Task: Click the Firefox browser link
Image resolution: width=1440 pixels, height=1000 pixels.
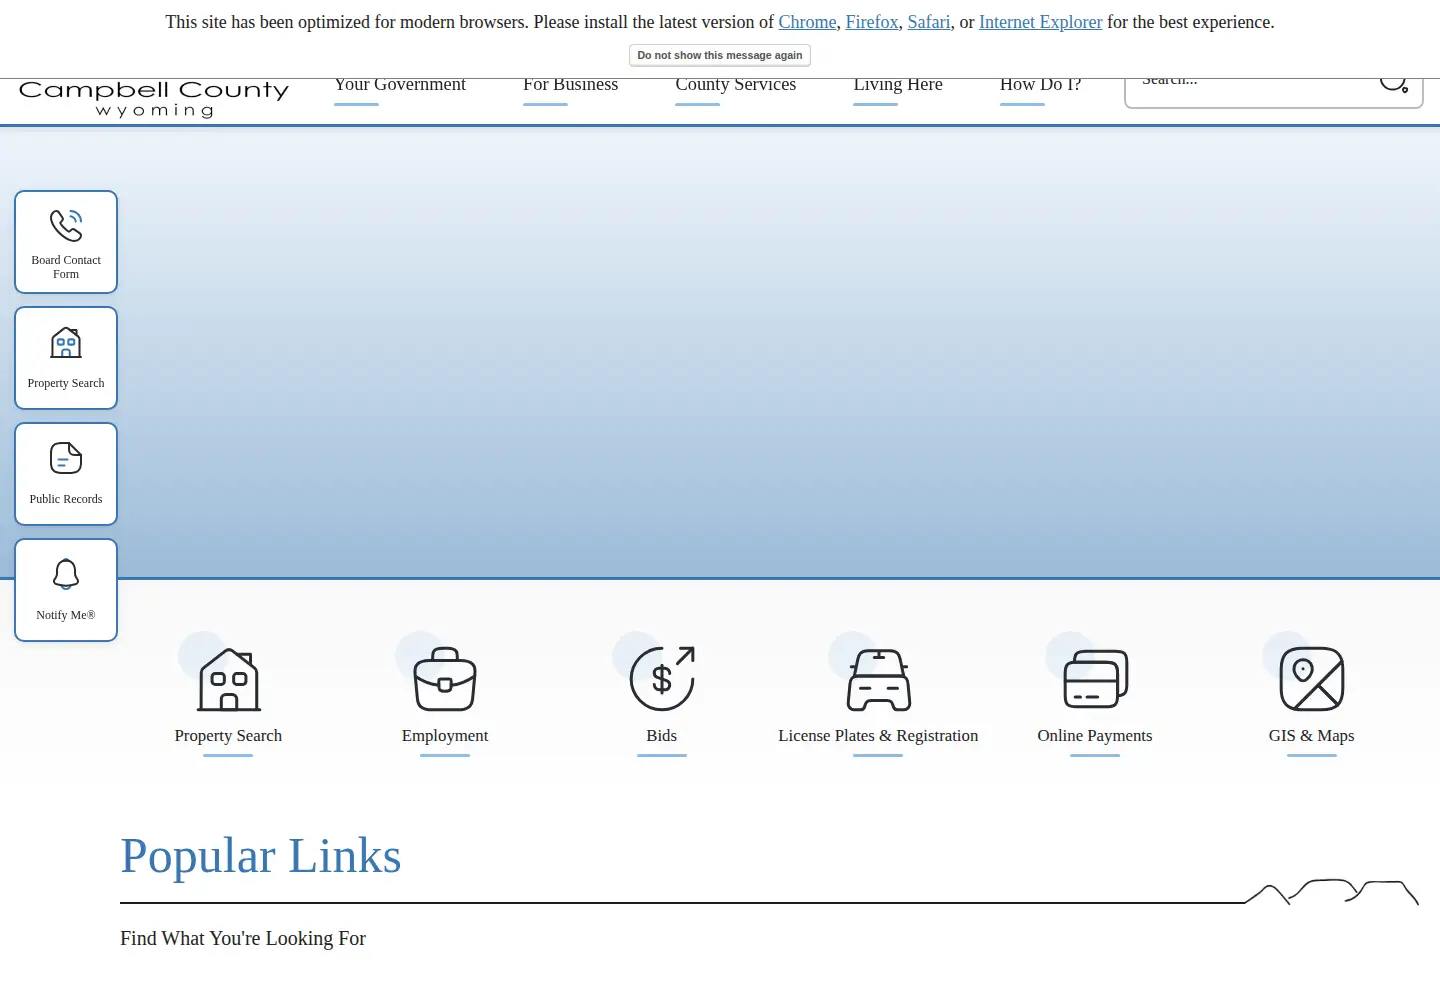Action: point(872,22)
